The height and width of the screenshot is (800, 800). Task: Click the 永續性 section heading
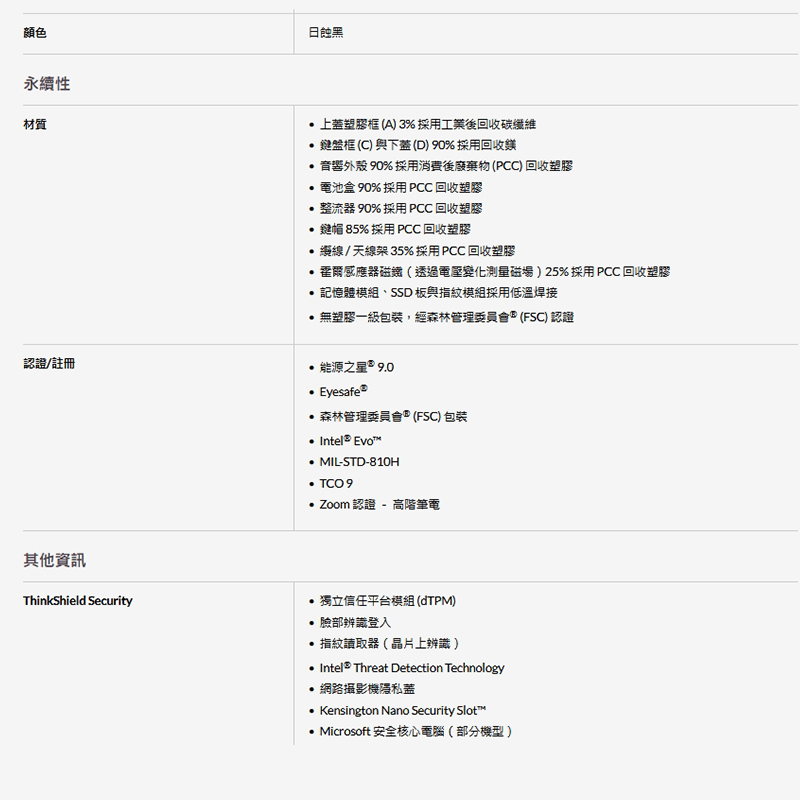pos(47,84)
